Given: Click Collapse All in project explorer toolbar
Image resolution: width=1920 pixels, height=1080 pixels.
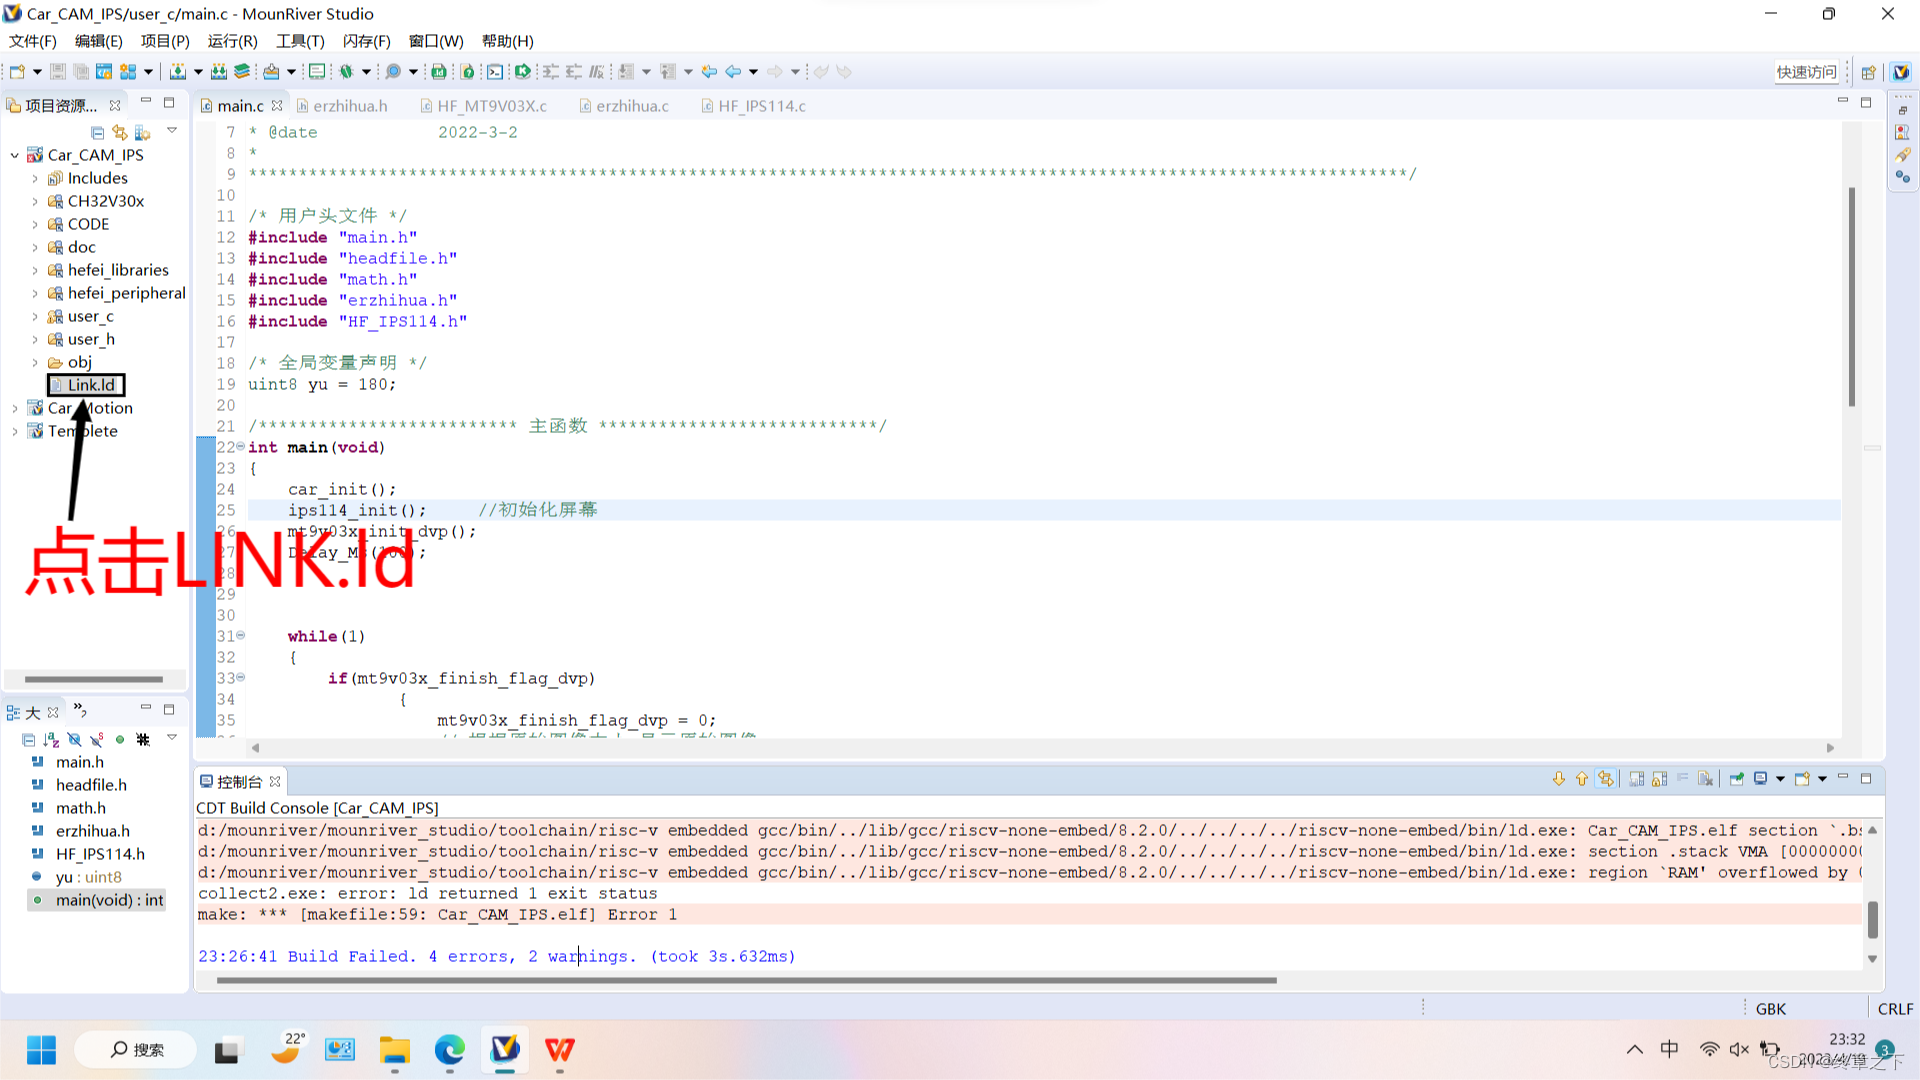Looking at the screenshot, I should [97, 132].
